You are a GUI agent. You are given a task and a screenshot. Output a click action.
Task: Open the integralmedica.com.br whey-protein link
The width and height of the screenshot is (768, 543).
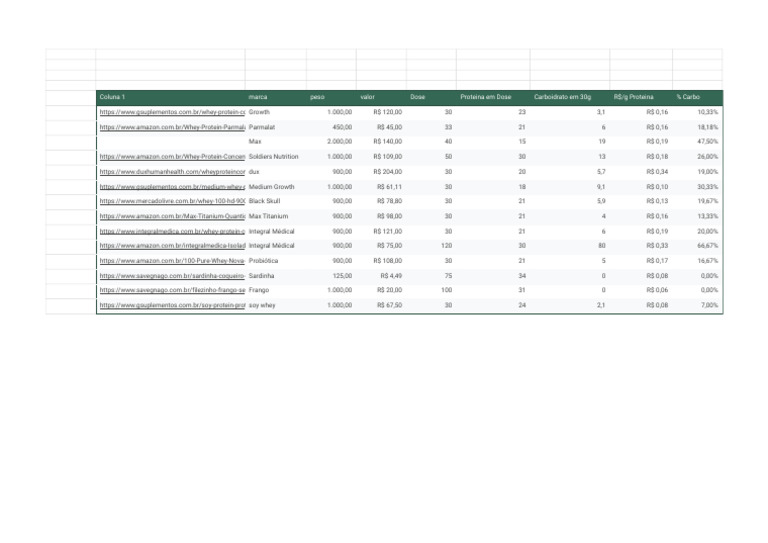tap(172, 232)
